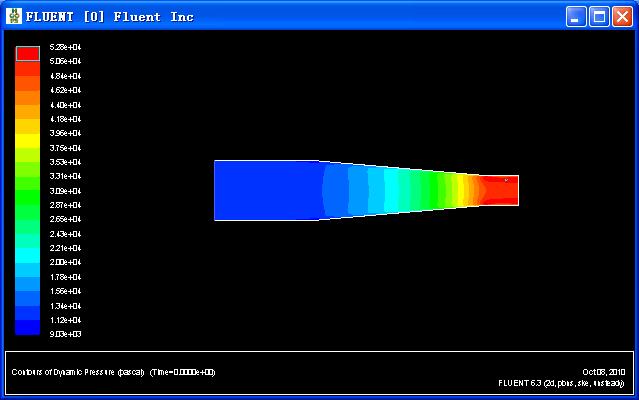This screenshot has width=639, height=400.
Task: Click the 5.28e+04 maximum legend value
Action: pyautogui.click(x=66, y=47)
